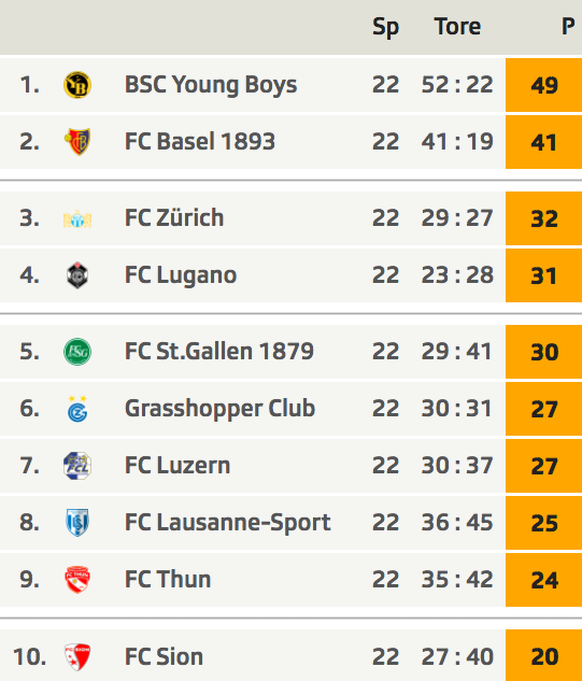Screen dimensions: 582x681
Task: Click the Grasshopper Club logo with stars
Action: pyautogui.click(x=77, y=409)
